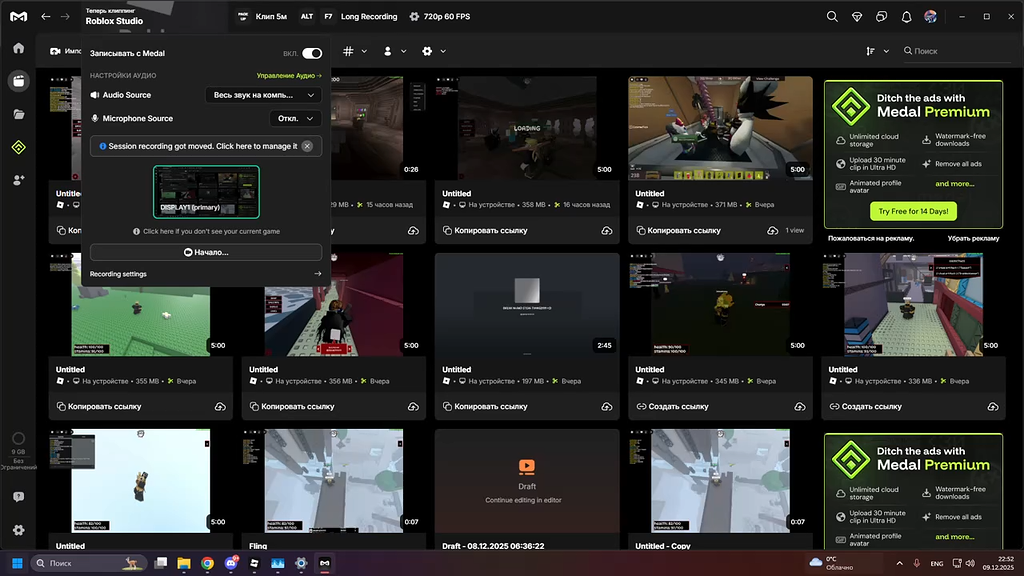
Task: Open the Home page in sidebar
Action: pos(18,48)
